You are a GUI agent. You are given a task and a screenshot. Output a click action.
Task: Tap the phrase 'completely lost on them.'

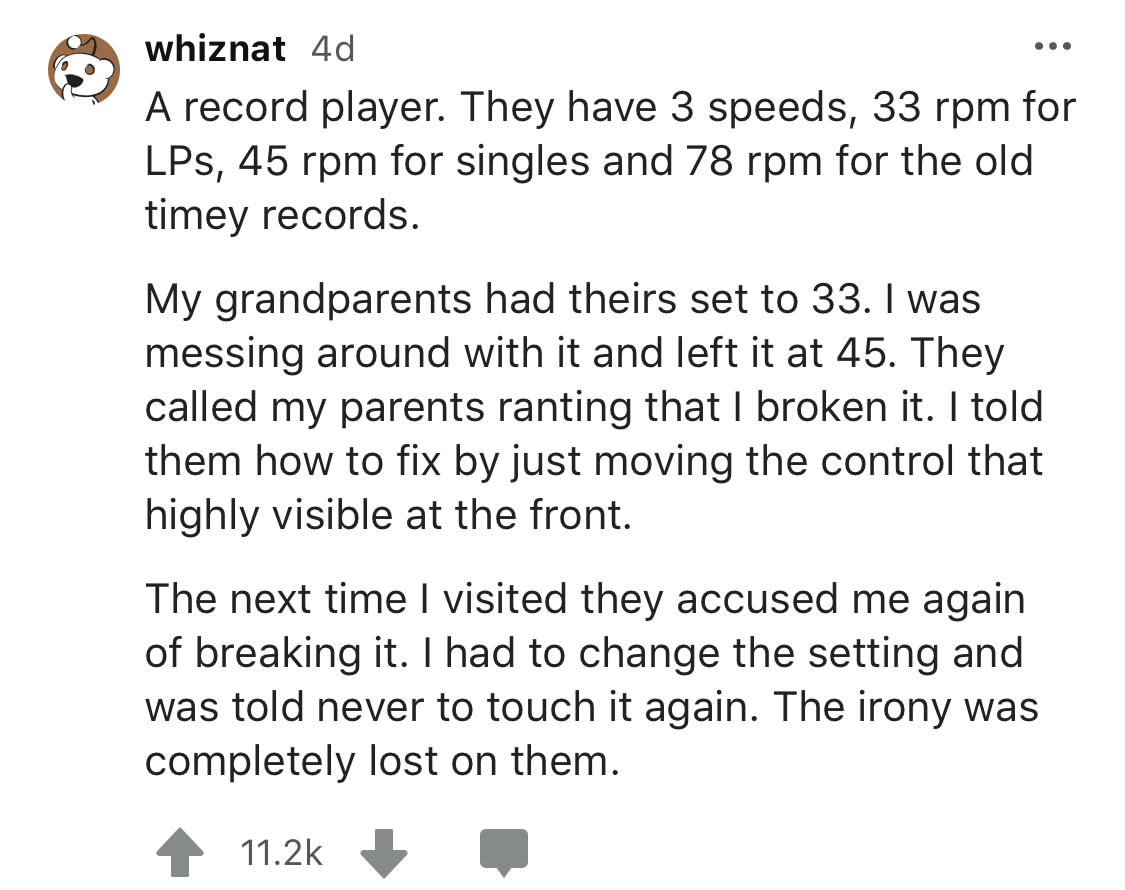[377, 762]
